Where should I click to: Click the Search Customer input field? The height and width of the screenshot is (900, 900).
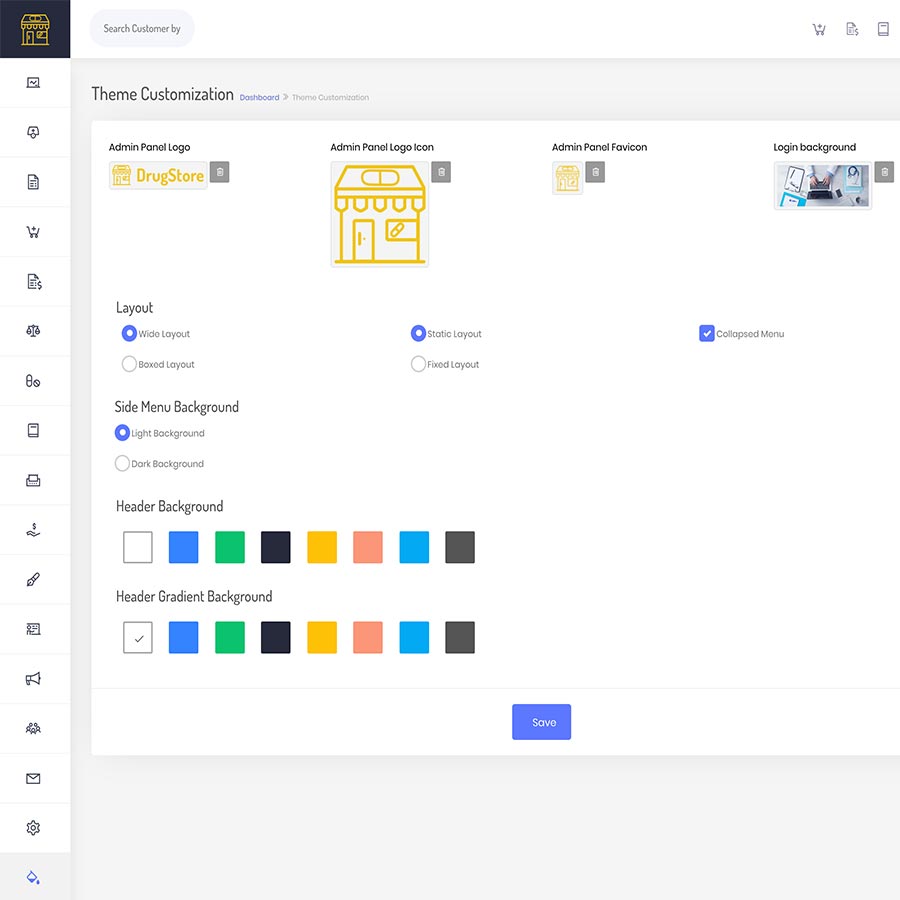click(142, 29)
